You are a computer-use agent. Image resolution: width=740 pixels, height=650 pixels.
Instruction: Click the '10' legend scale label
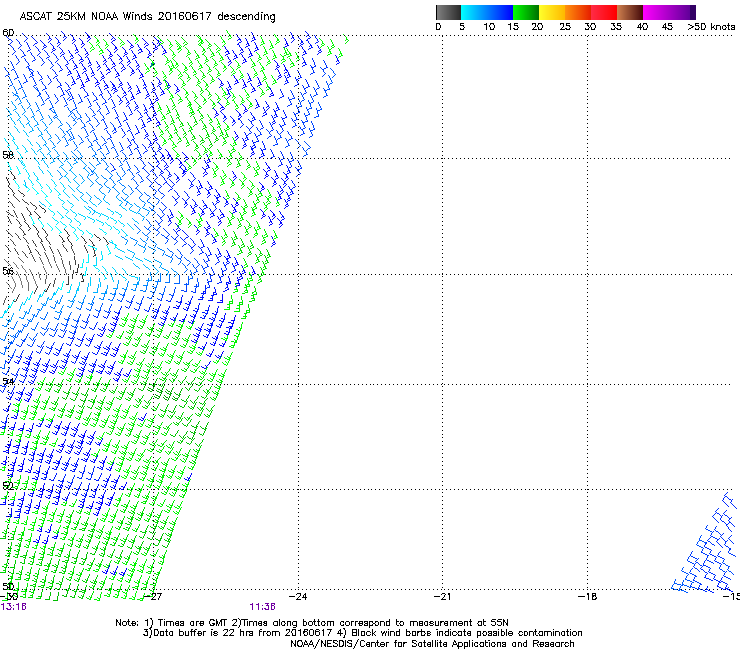click(x=489, y=27)
